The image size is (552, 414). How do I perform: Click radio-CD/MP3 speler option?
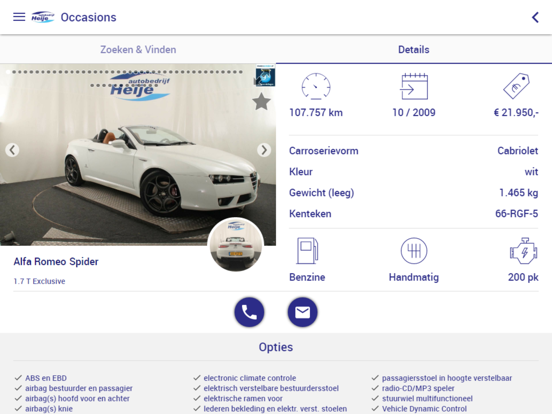(418, 388)
